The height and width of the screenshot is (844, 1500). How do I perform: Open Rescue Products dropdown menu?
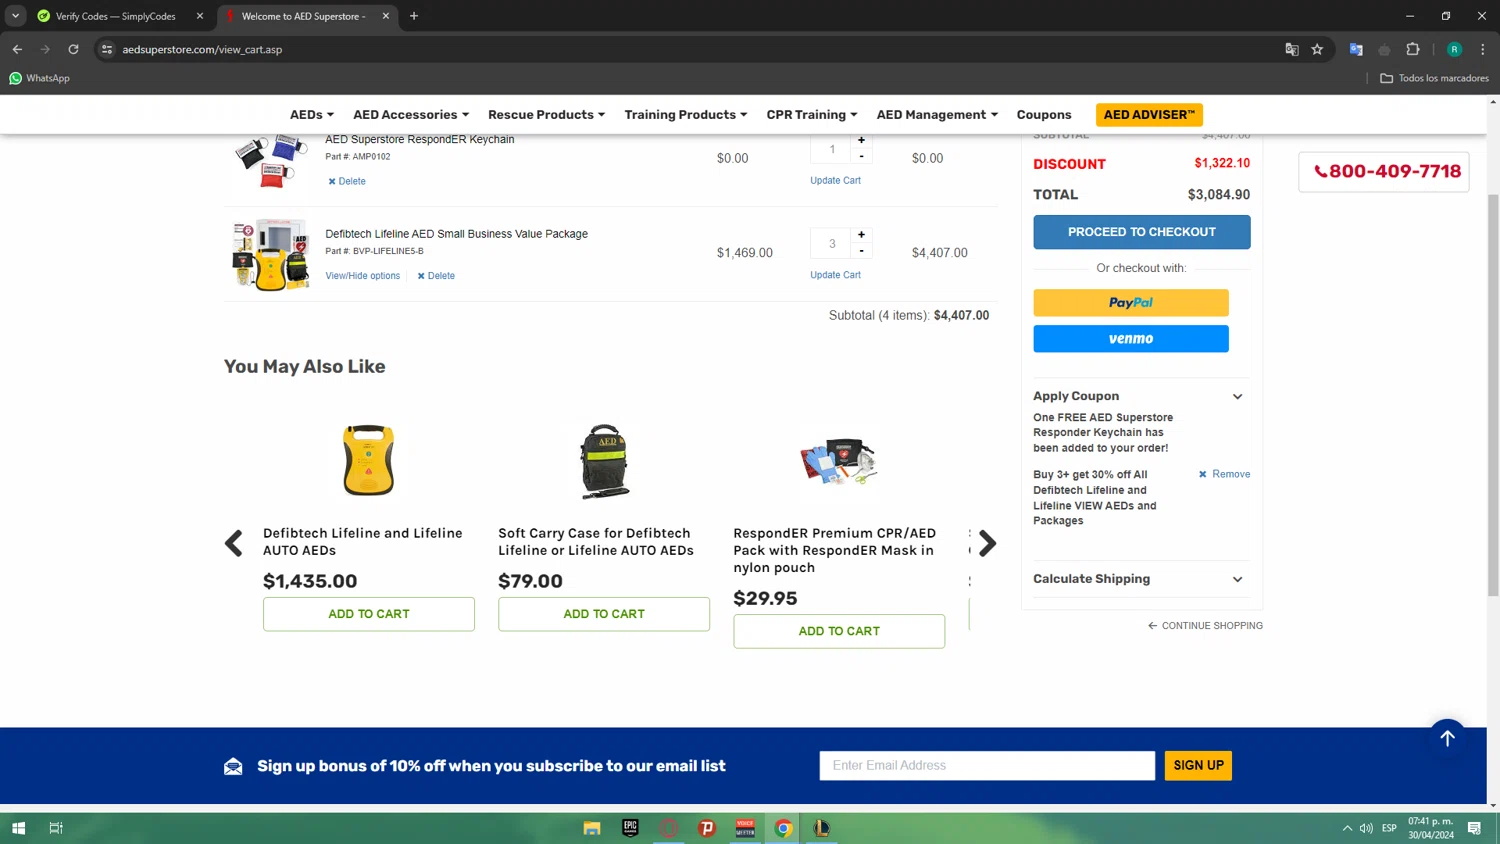click(x=546, y=115)
